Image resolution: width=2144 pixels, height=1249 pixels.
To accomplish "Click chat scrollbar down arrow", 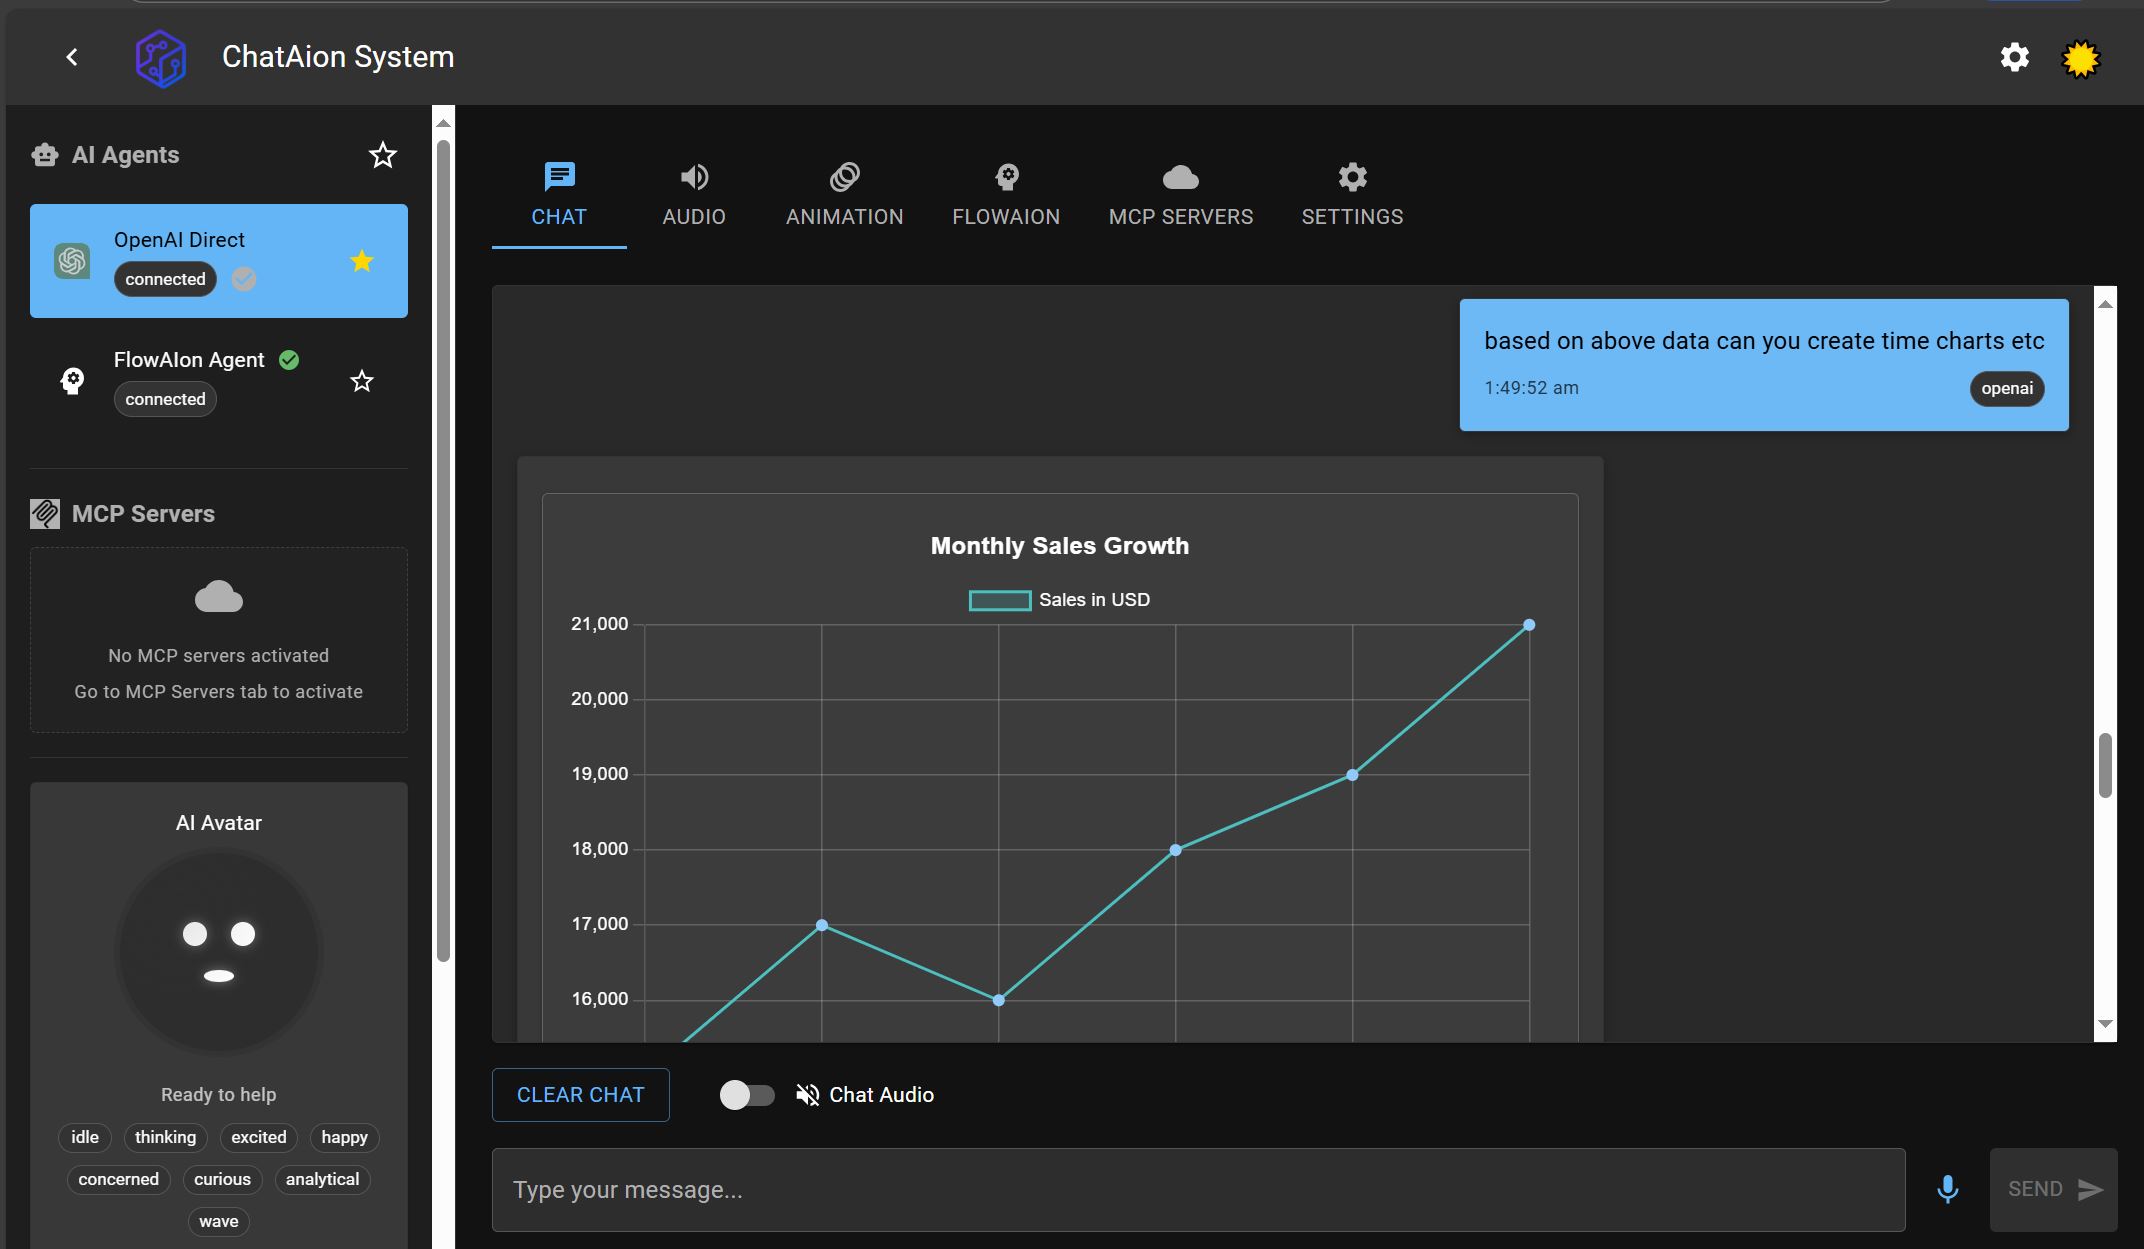I will pyautogui.click(x=2105, y=1024).
